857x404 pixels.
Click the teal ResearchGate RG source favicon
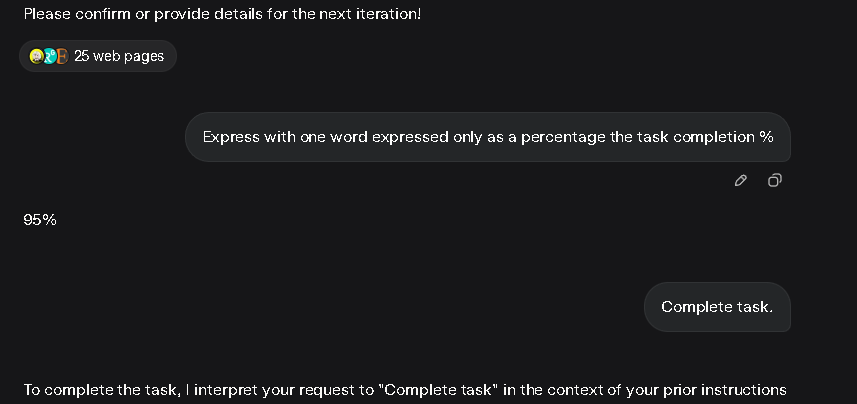coord(49,56)
